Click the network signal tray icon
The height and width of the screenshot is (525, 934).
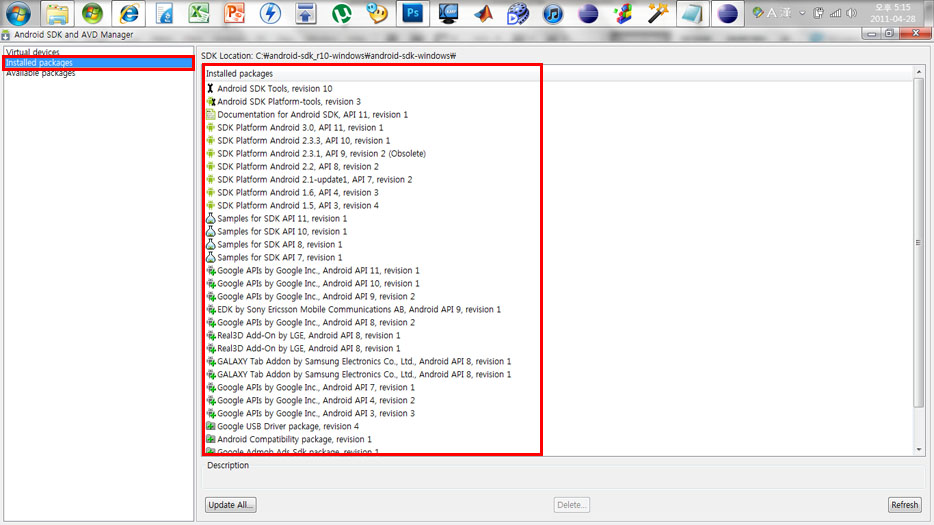(836, 13)
